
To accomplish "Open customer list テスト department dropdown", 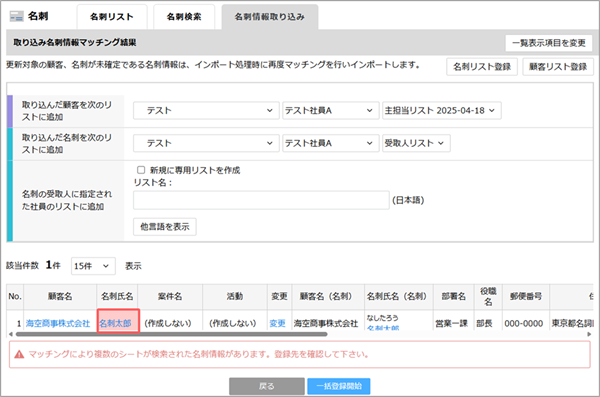I will point(206,111).
